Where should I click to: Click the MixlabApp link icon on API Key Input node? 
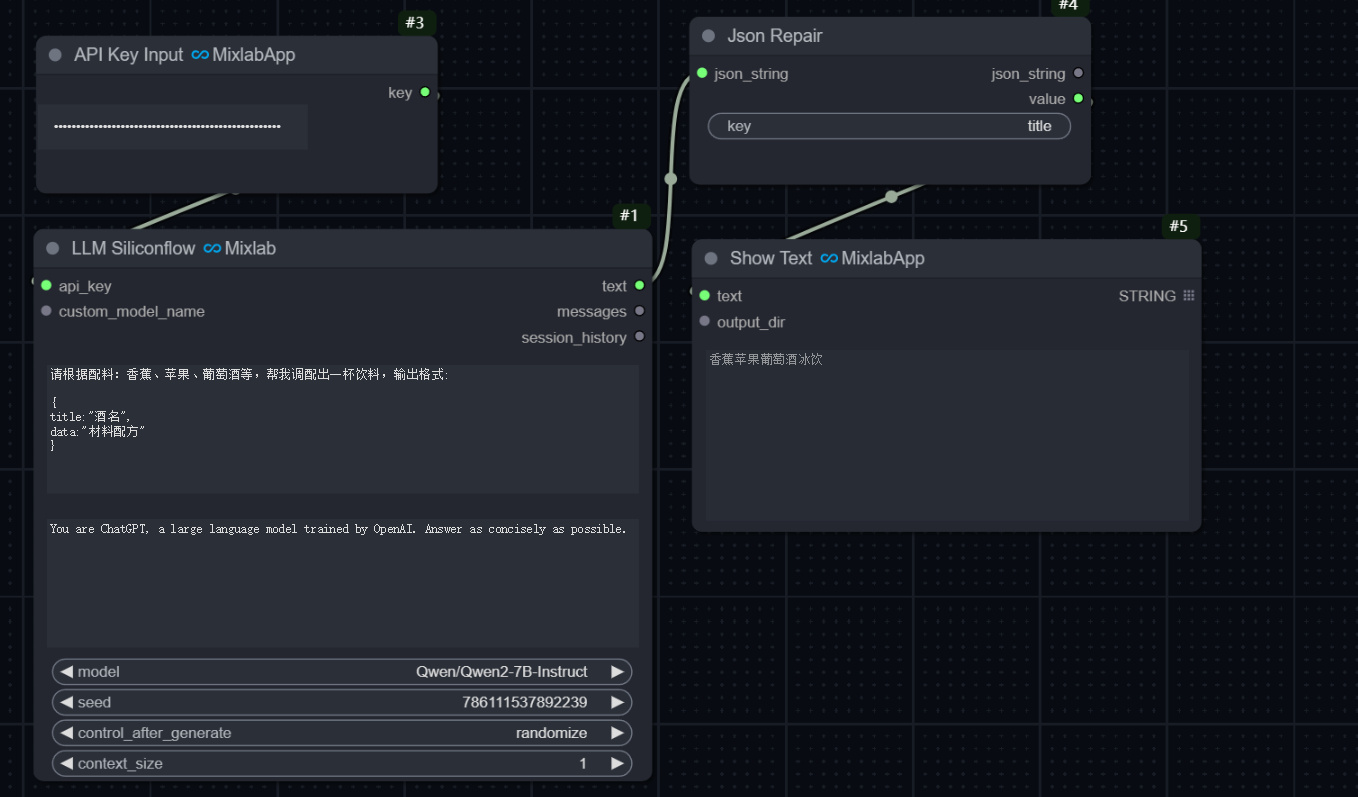pyautogui.click(x=199, y=55)
